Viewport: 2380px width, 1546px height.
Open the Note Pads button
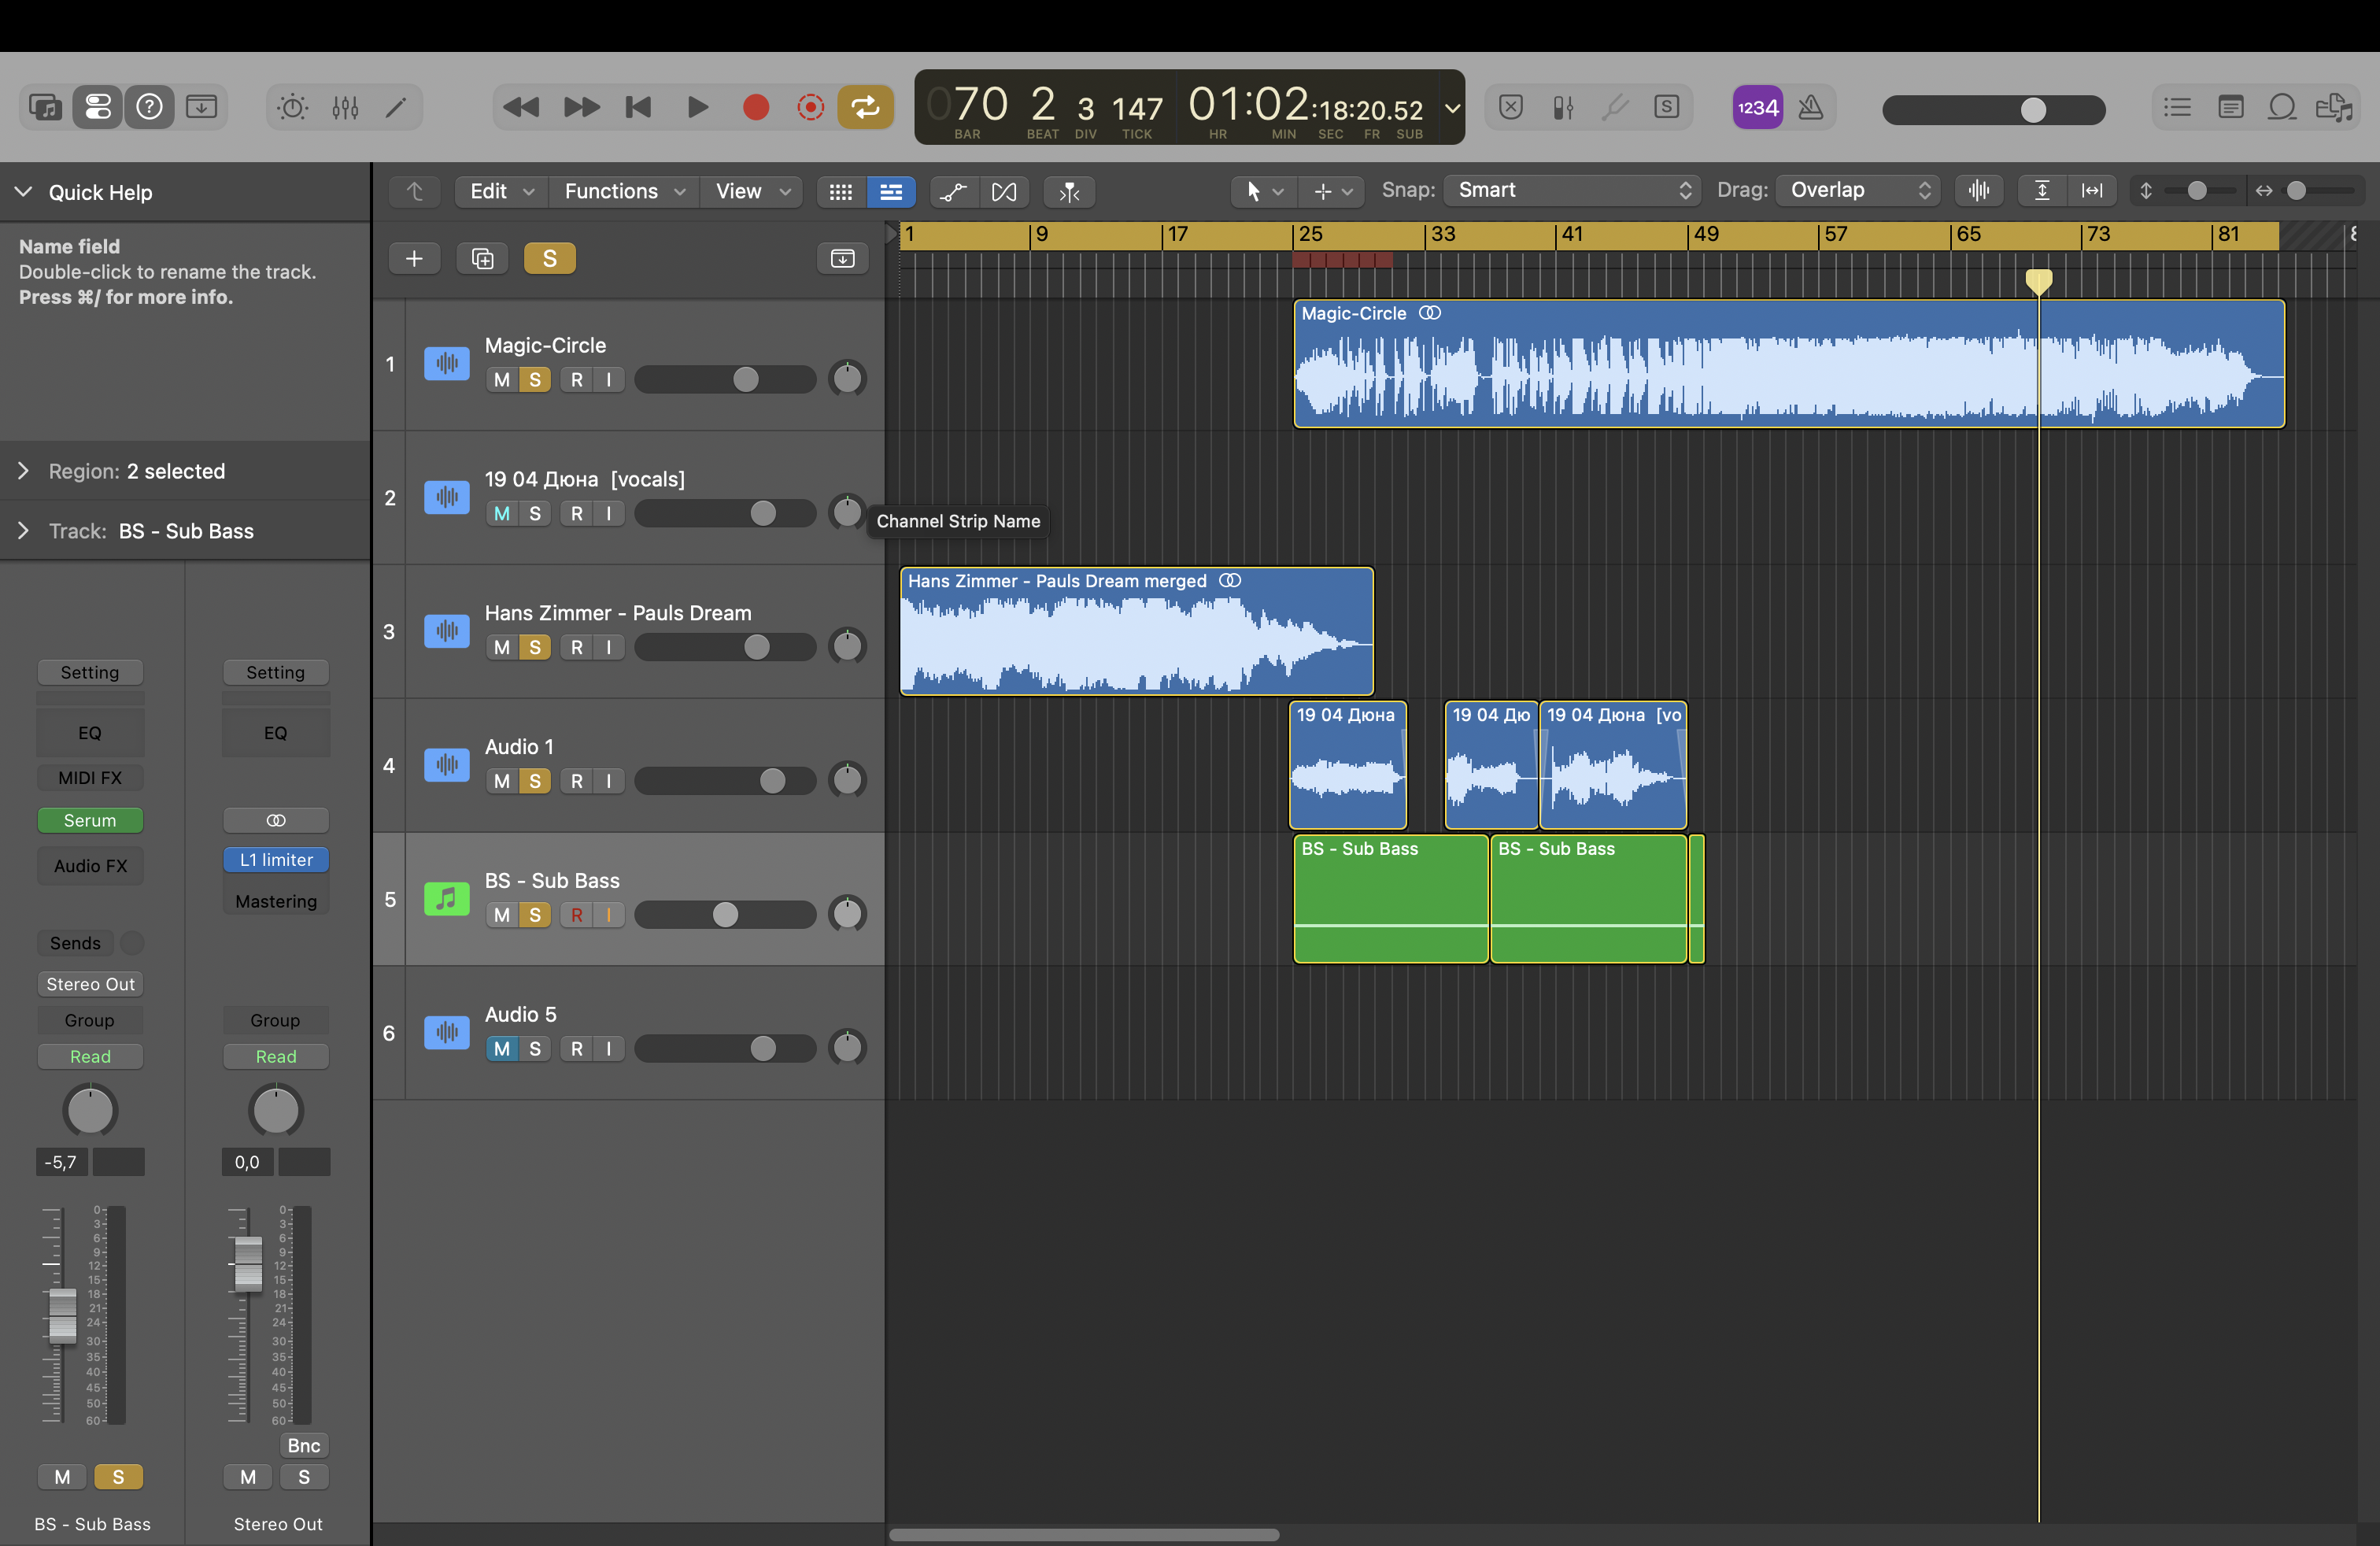(x=2230, y=107)
